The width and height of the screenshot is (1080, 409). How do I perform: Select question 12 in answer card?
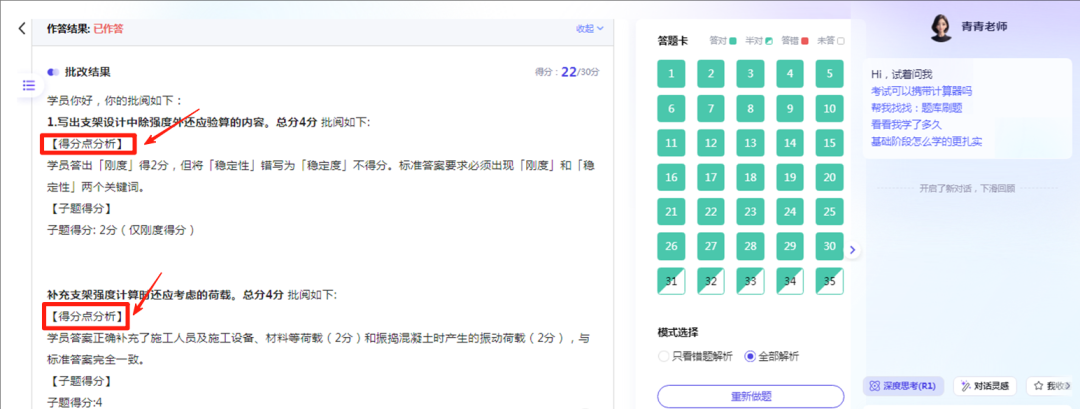[711, 143]
